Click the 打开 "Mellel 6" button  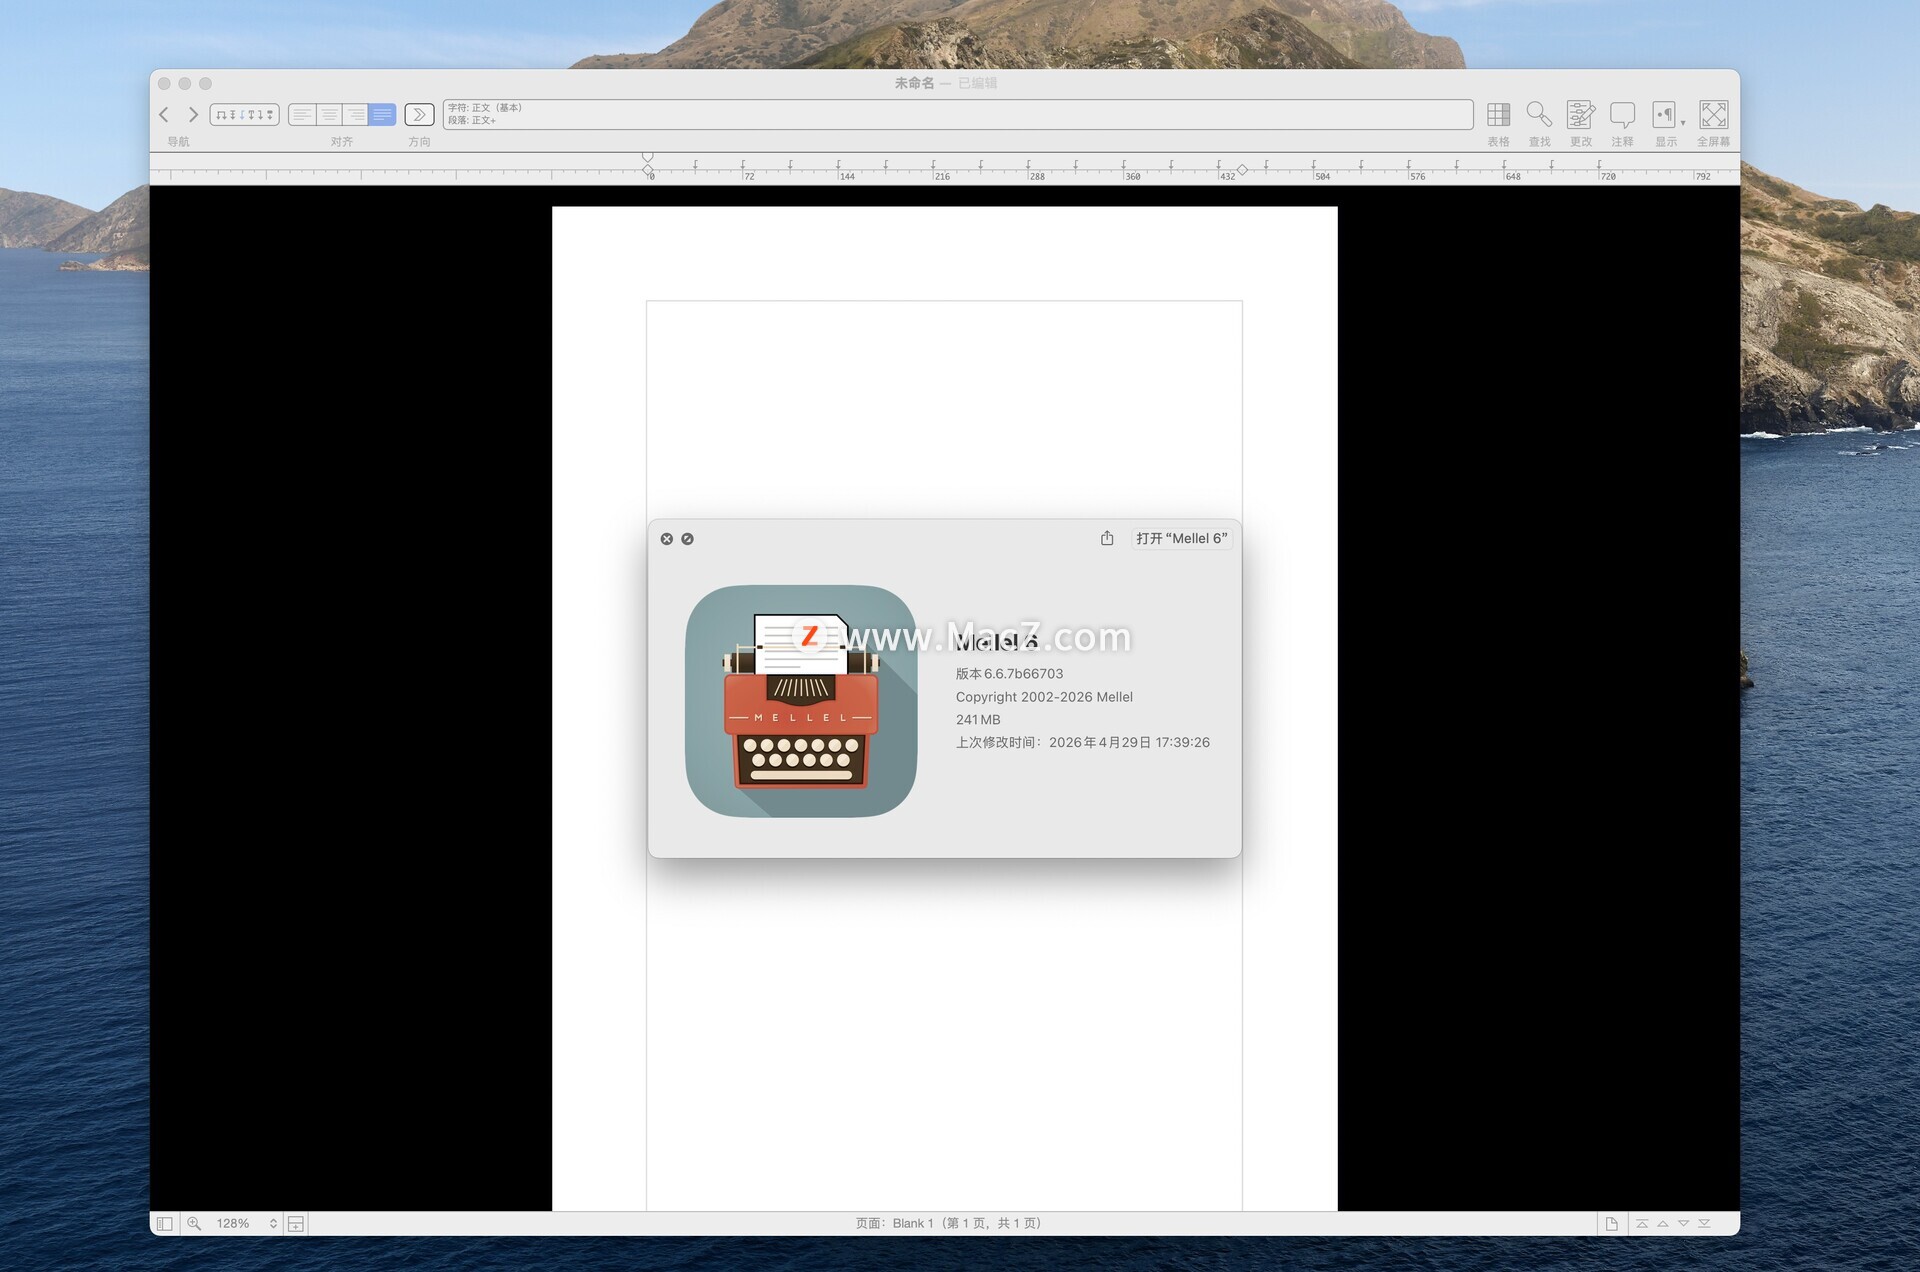[x=1181, y=539]
